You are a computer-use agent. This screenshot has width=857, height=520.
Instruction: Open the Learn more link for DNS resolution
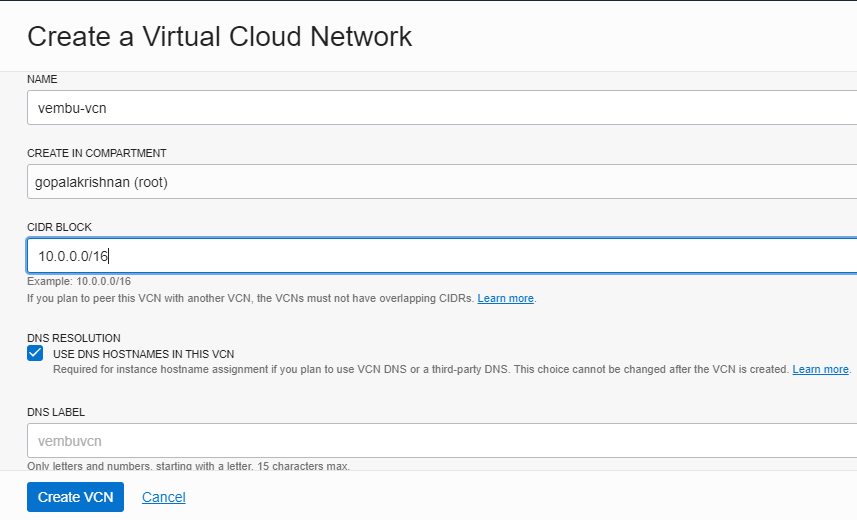820,370
